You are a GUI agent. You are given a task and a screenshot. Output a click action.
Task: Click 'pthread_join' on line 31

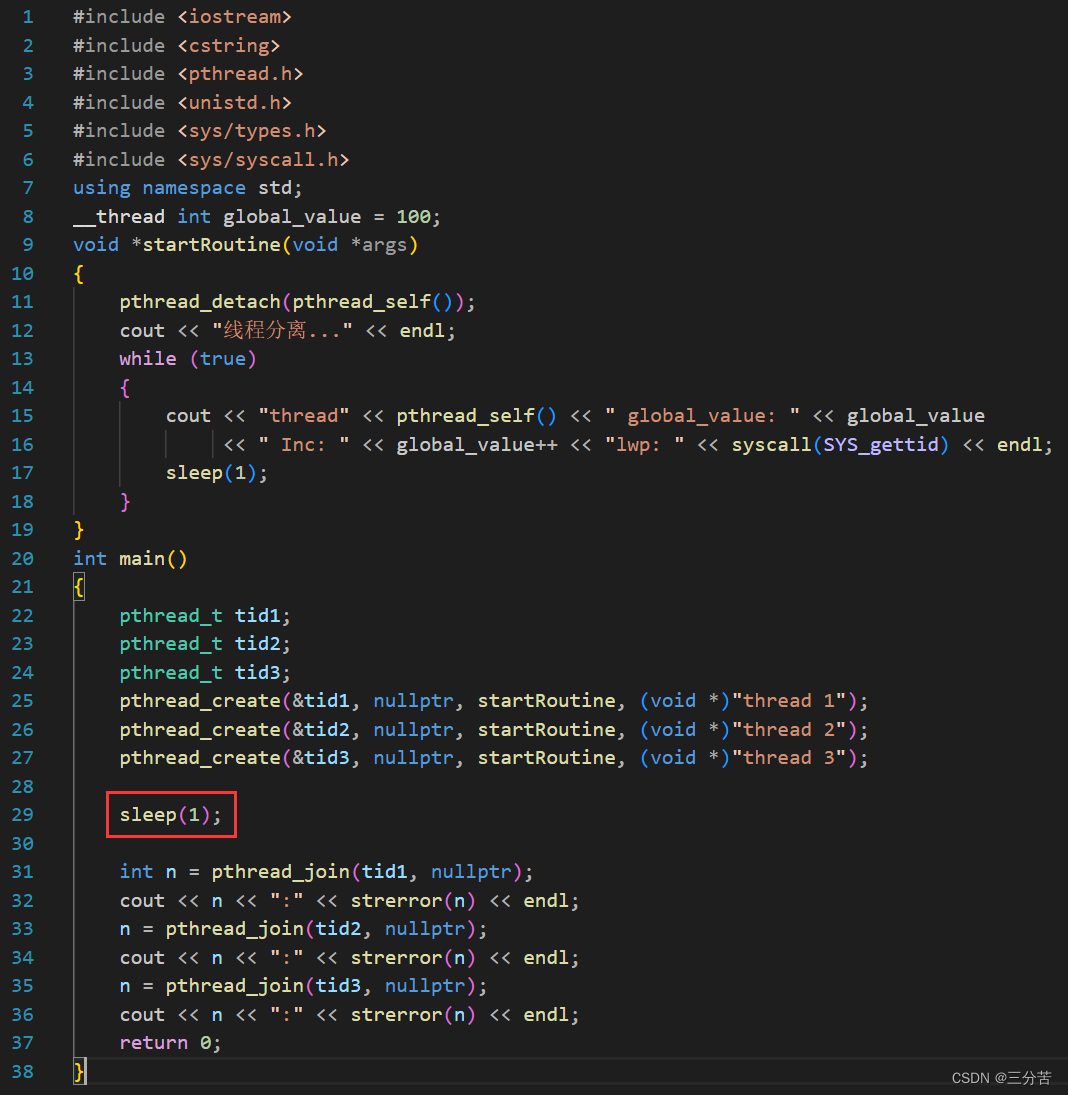tap(281, 872)
